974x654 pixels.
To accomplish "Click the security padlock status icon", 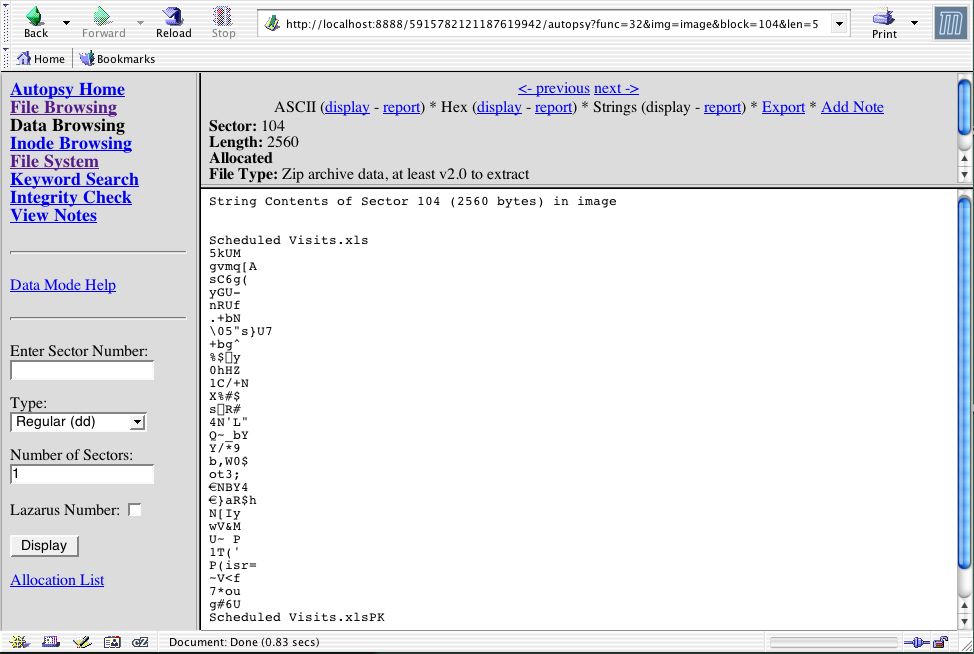I will (940, 642).
